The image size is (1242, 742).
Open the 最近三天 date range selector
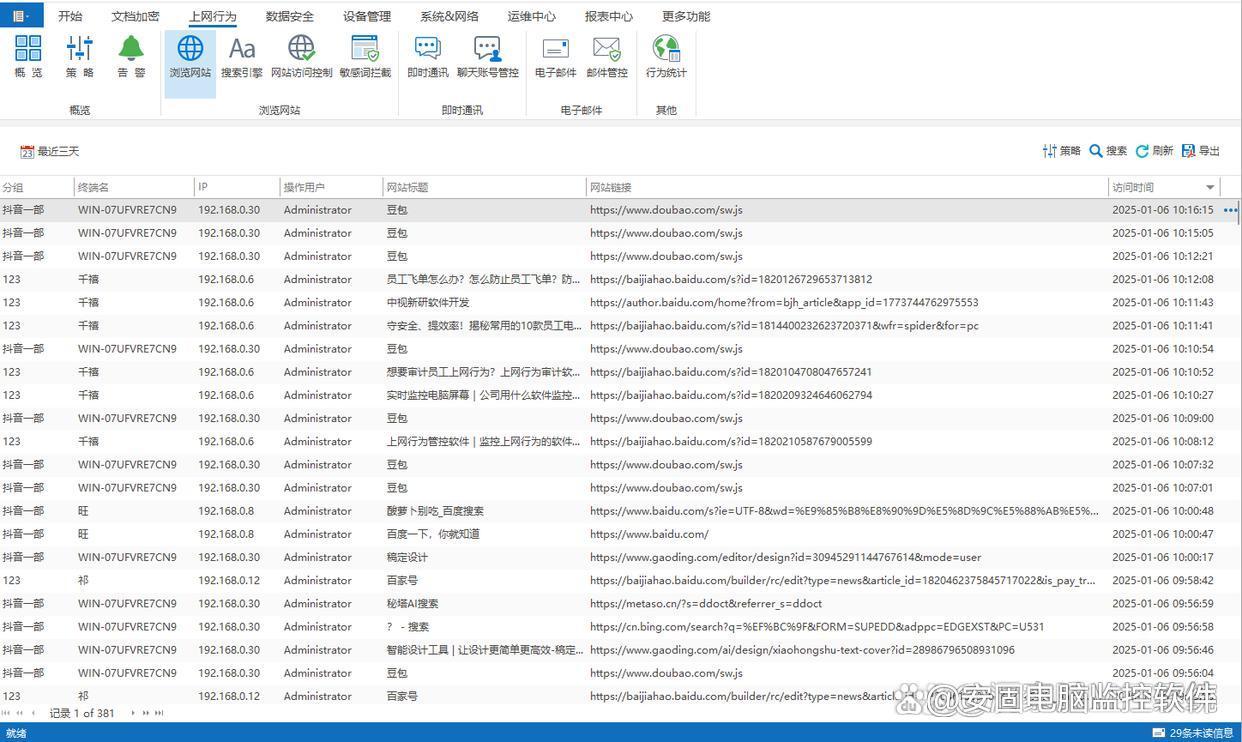[50, 152]
